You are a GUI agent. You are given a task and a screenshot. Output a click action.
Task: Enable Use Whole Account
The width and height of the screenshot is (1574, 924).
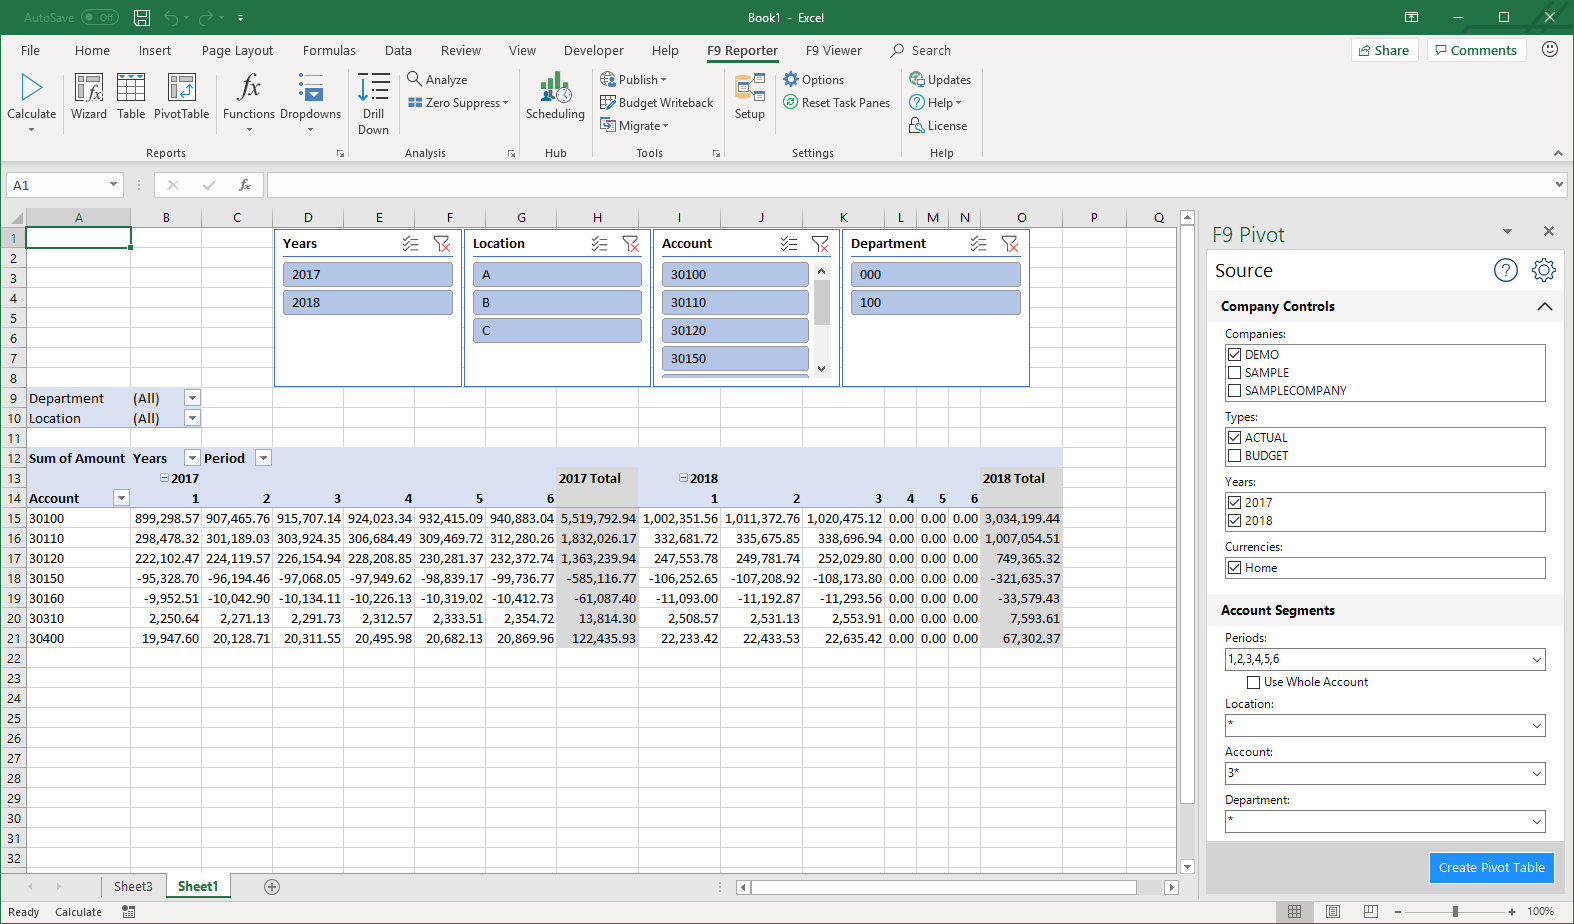[1253, 682]
